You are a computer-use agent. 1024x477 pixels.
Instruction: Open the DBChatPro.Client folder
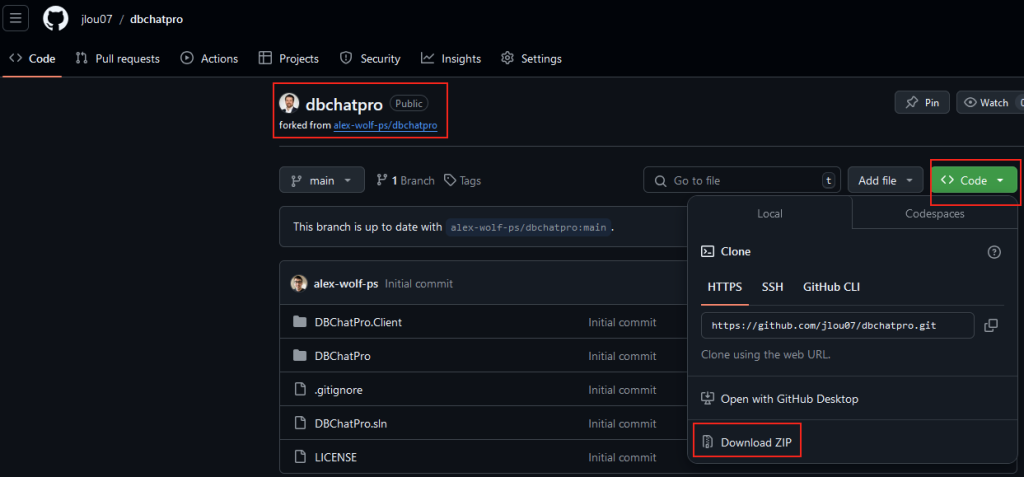(x=358, y=322)
